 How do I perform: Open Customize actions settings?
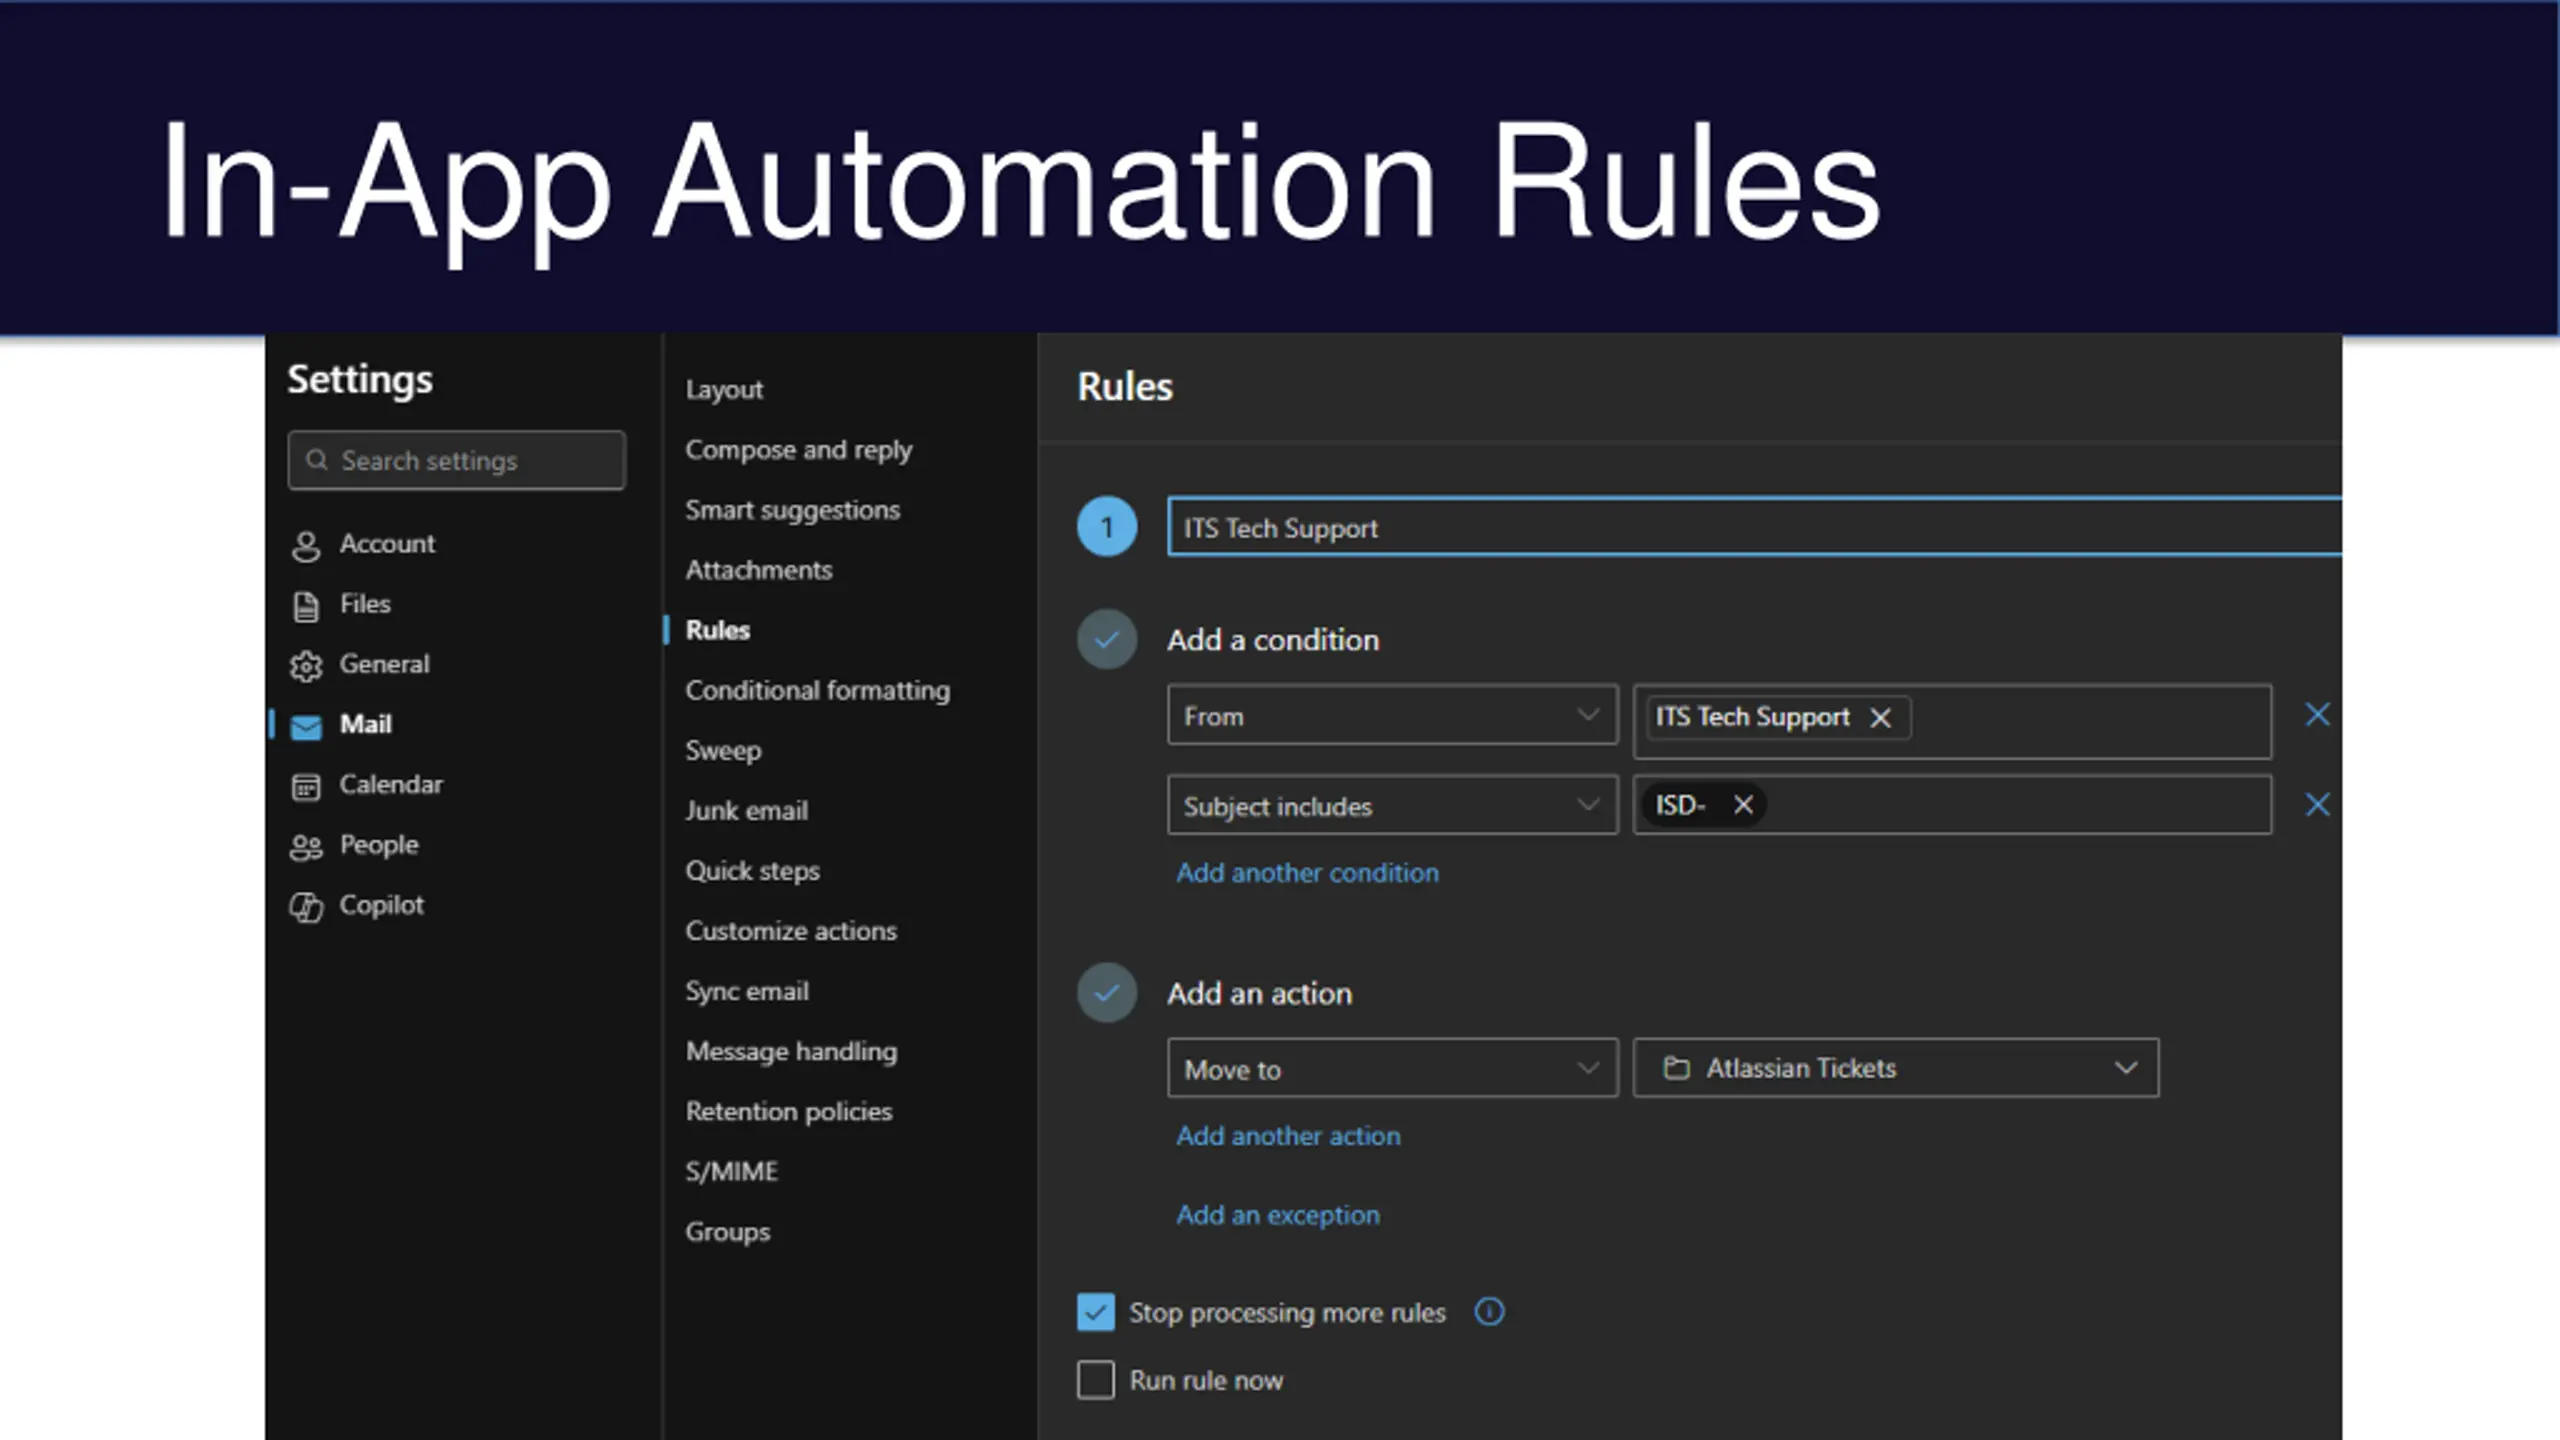point(791,931)
